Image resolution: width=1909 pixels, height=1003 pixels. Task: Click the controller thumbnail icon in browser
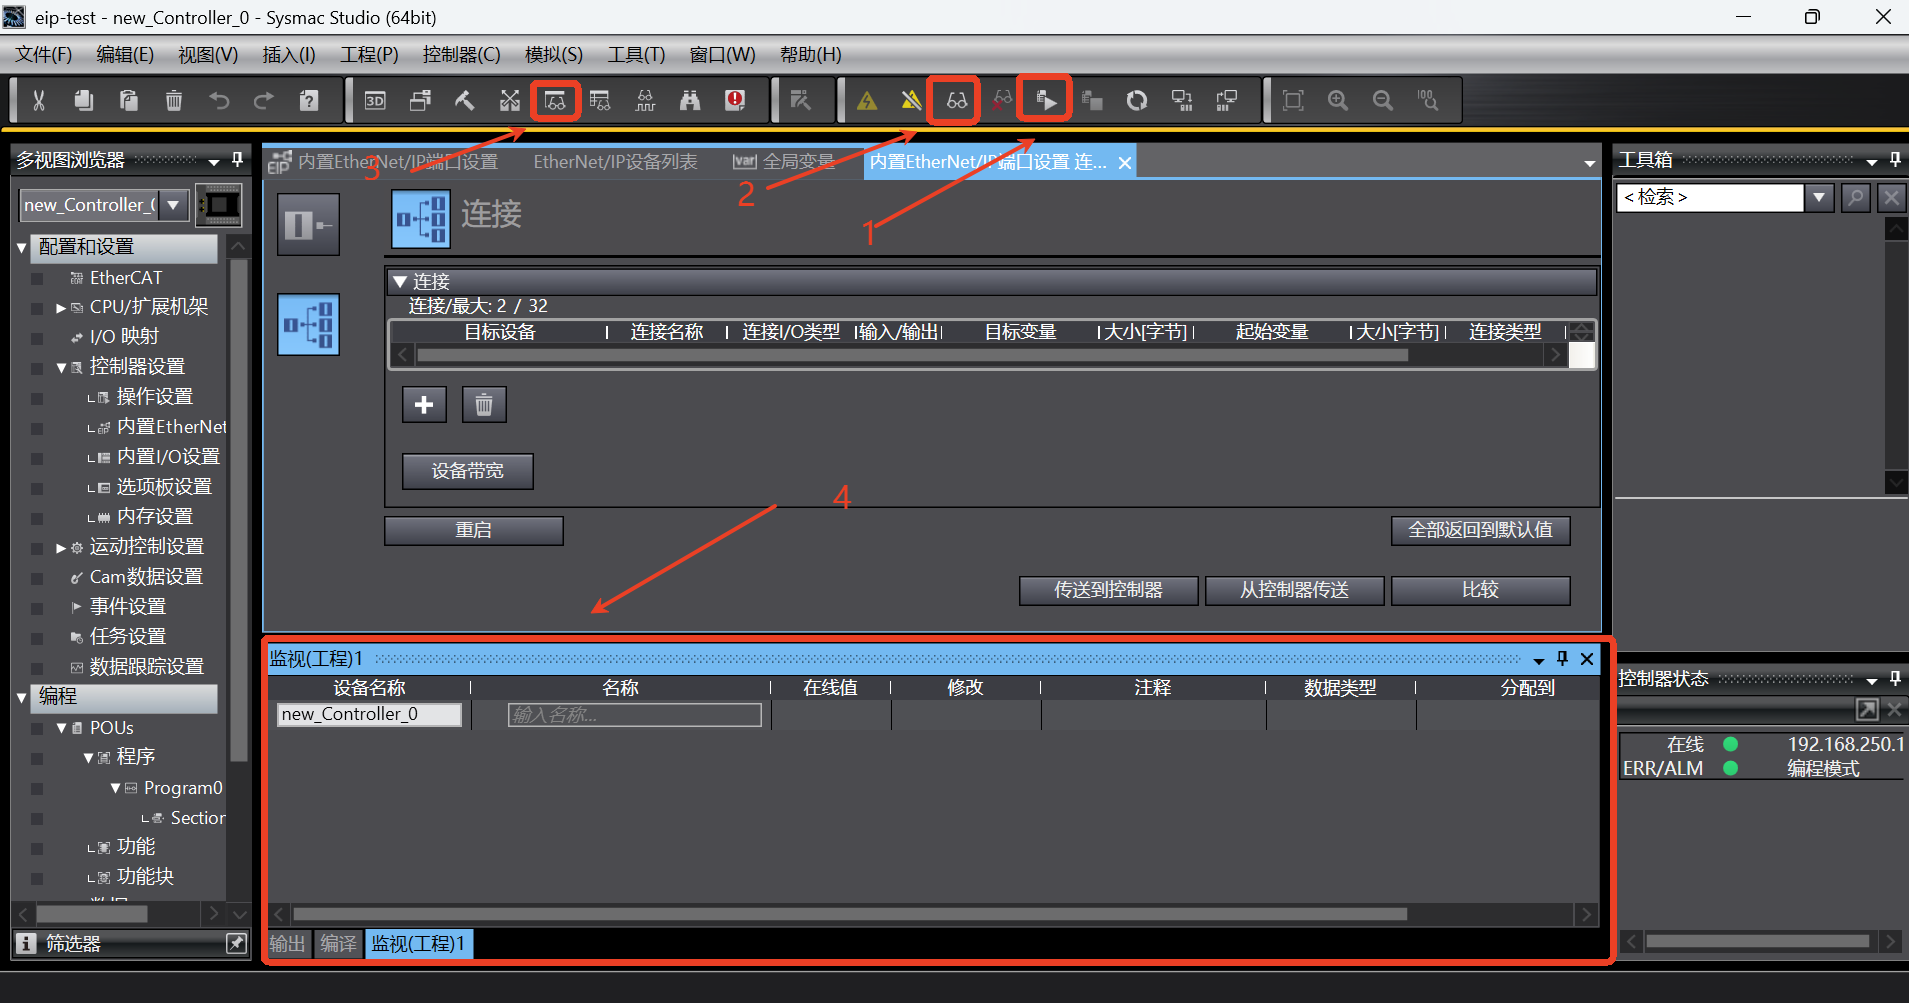click(x=219, y=205)
